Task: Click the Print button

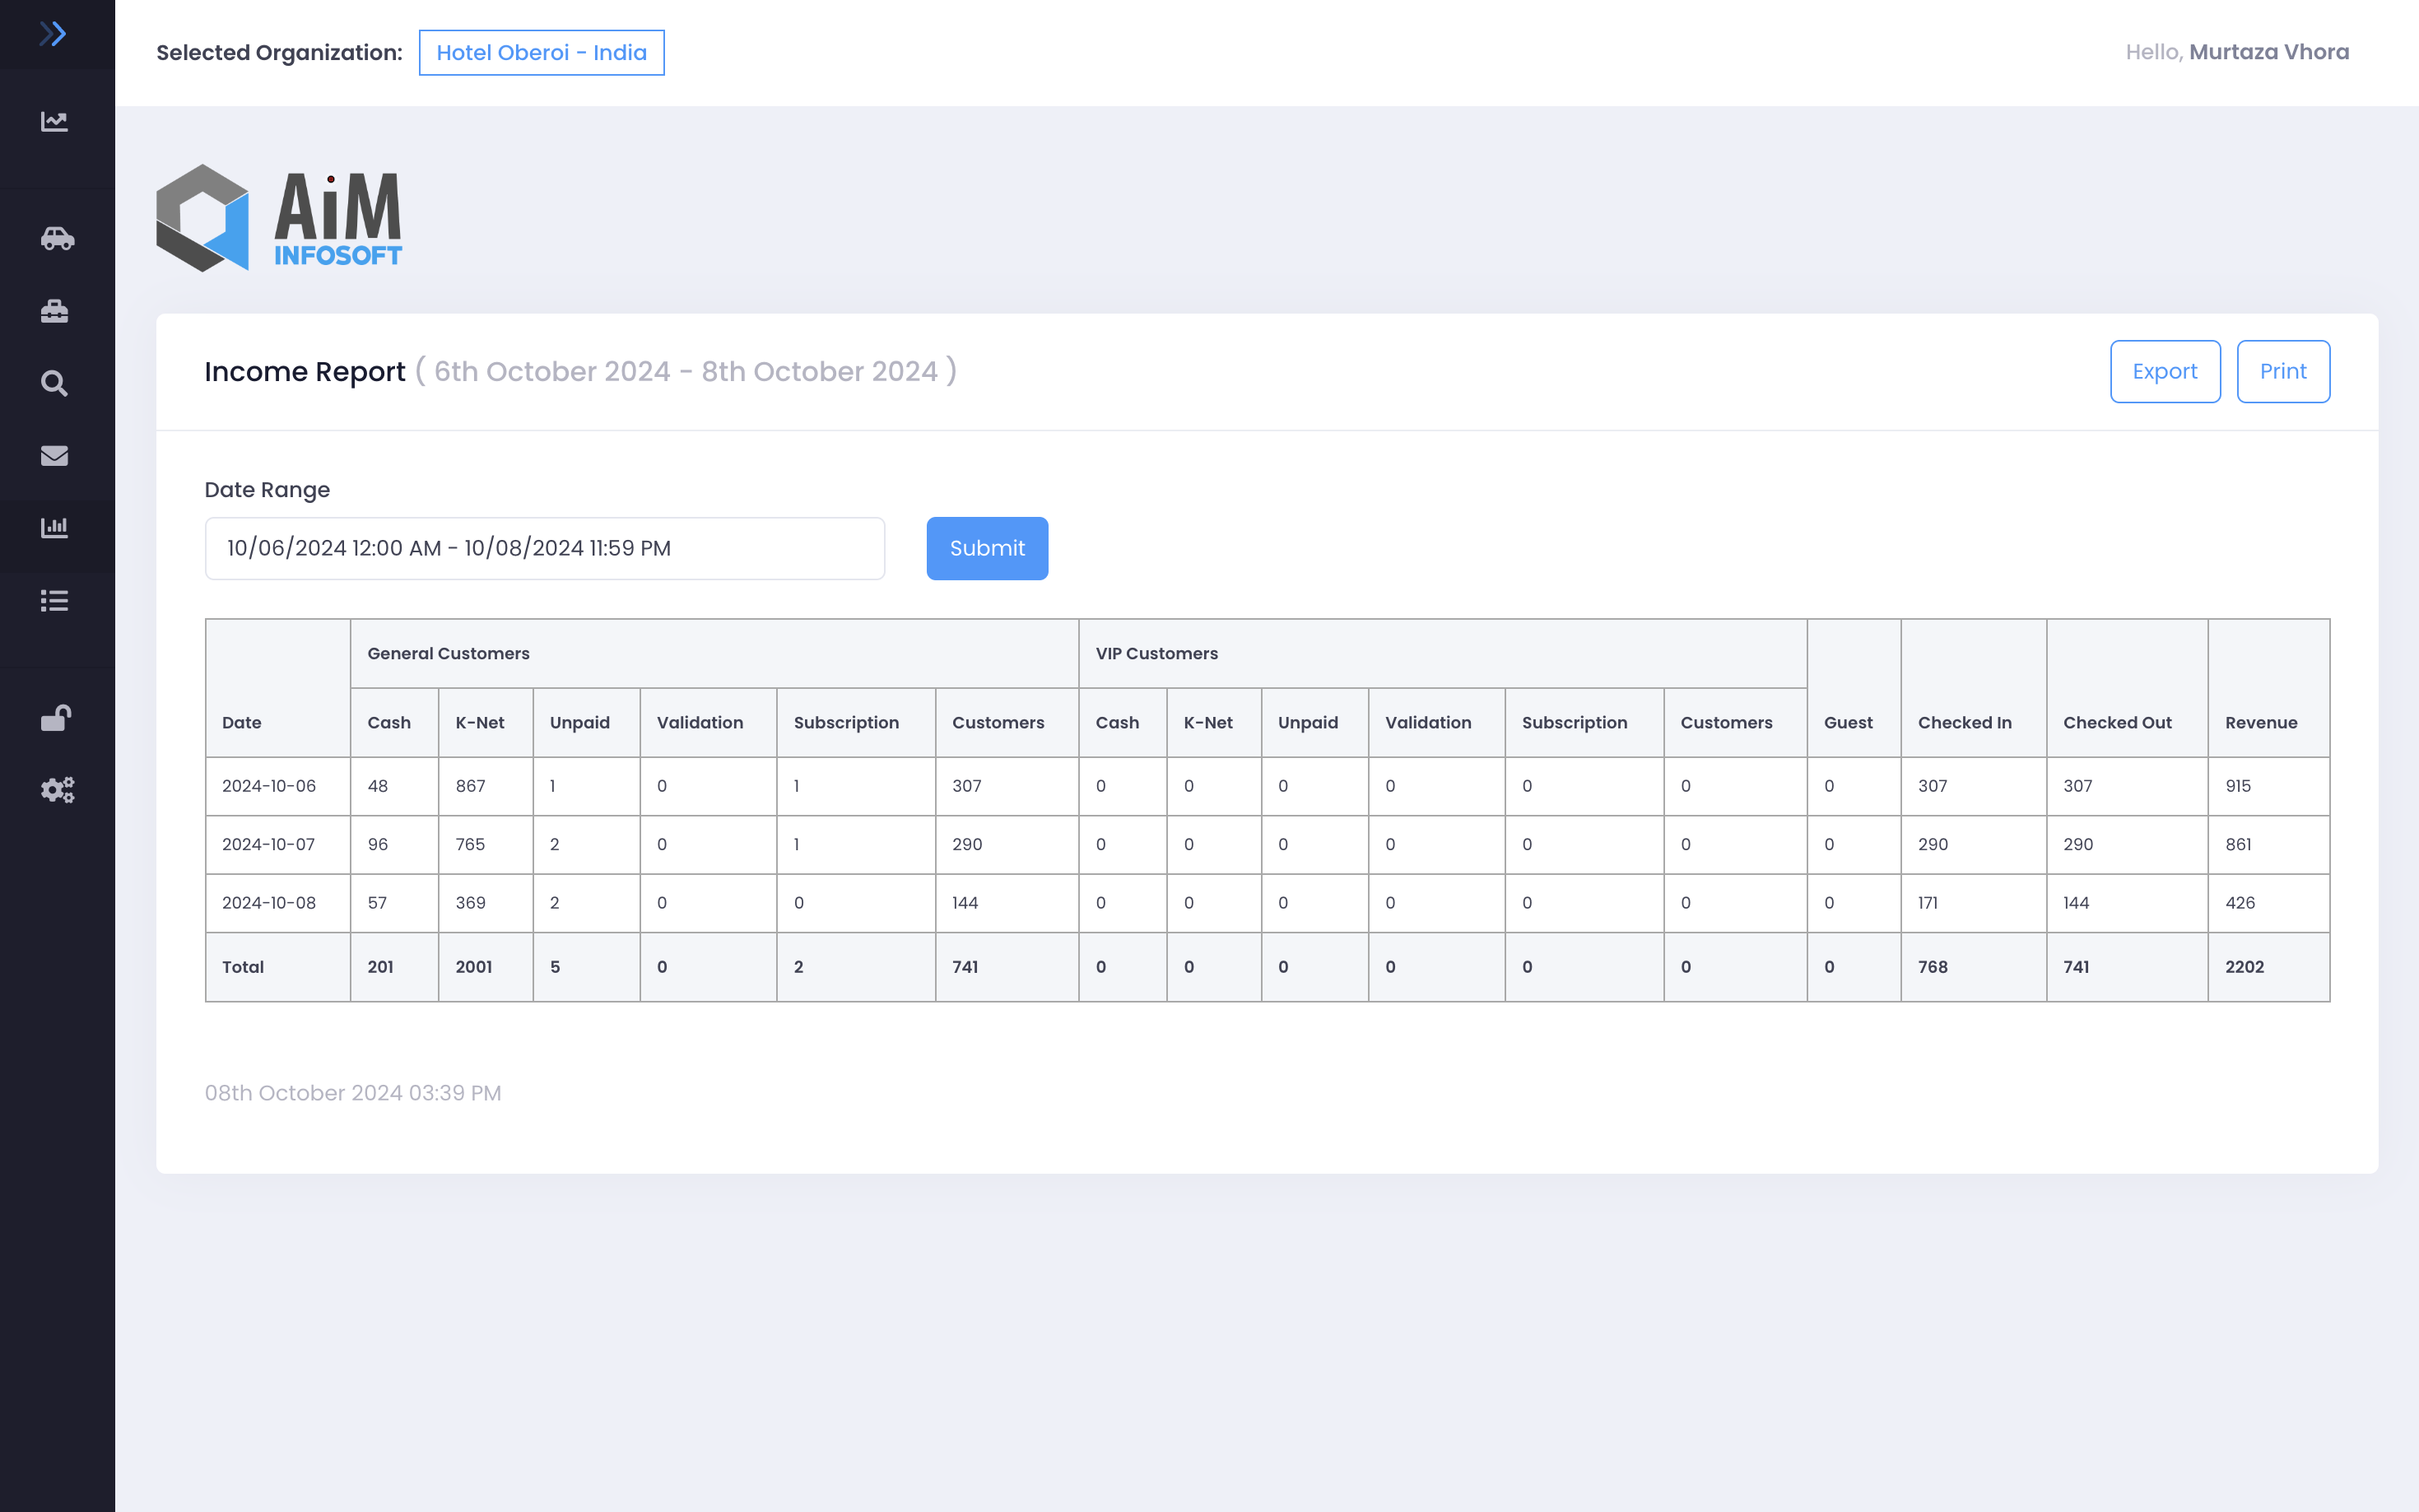Action: [2283, 371]
